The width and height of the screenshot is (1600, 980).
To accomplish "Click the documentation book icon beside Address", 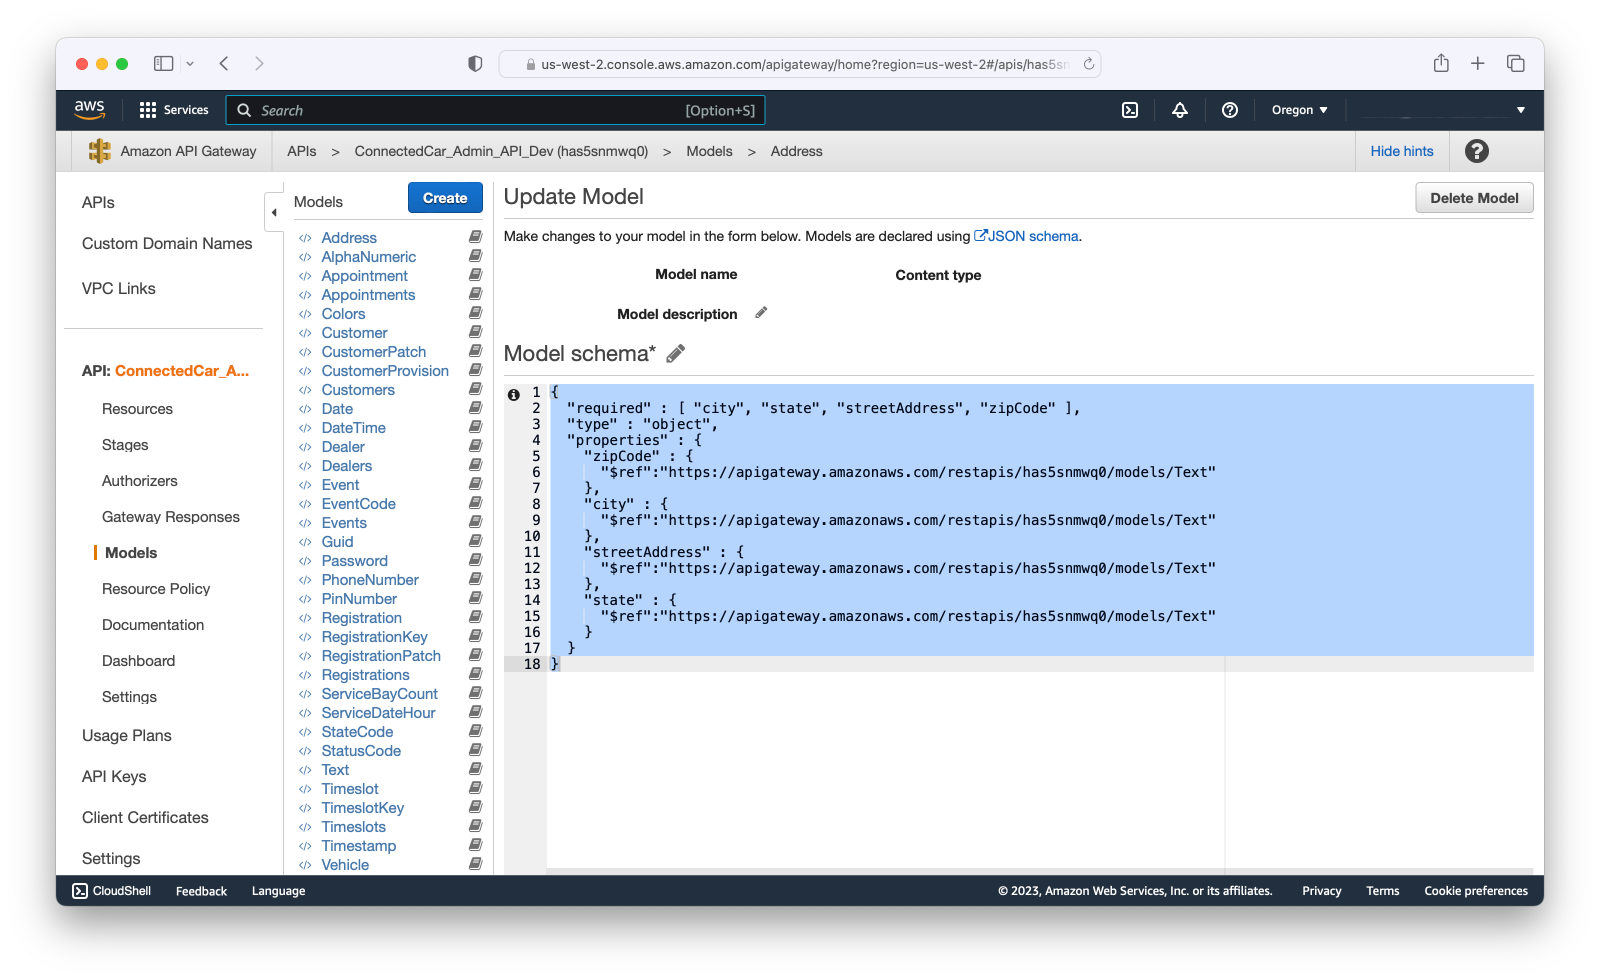I will pyautogui.click(x=476, y=237).
